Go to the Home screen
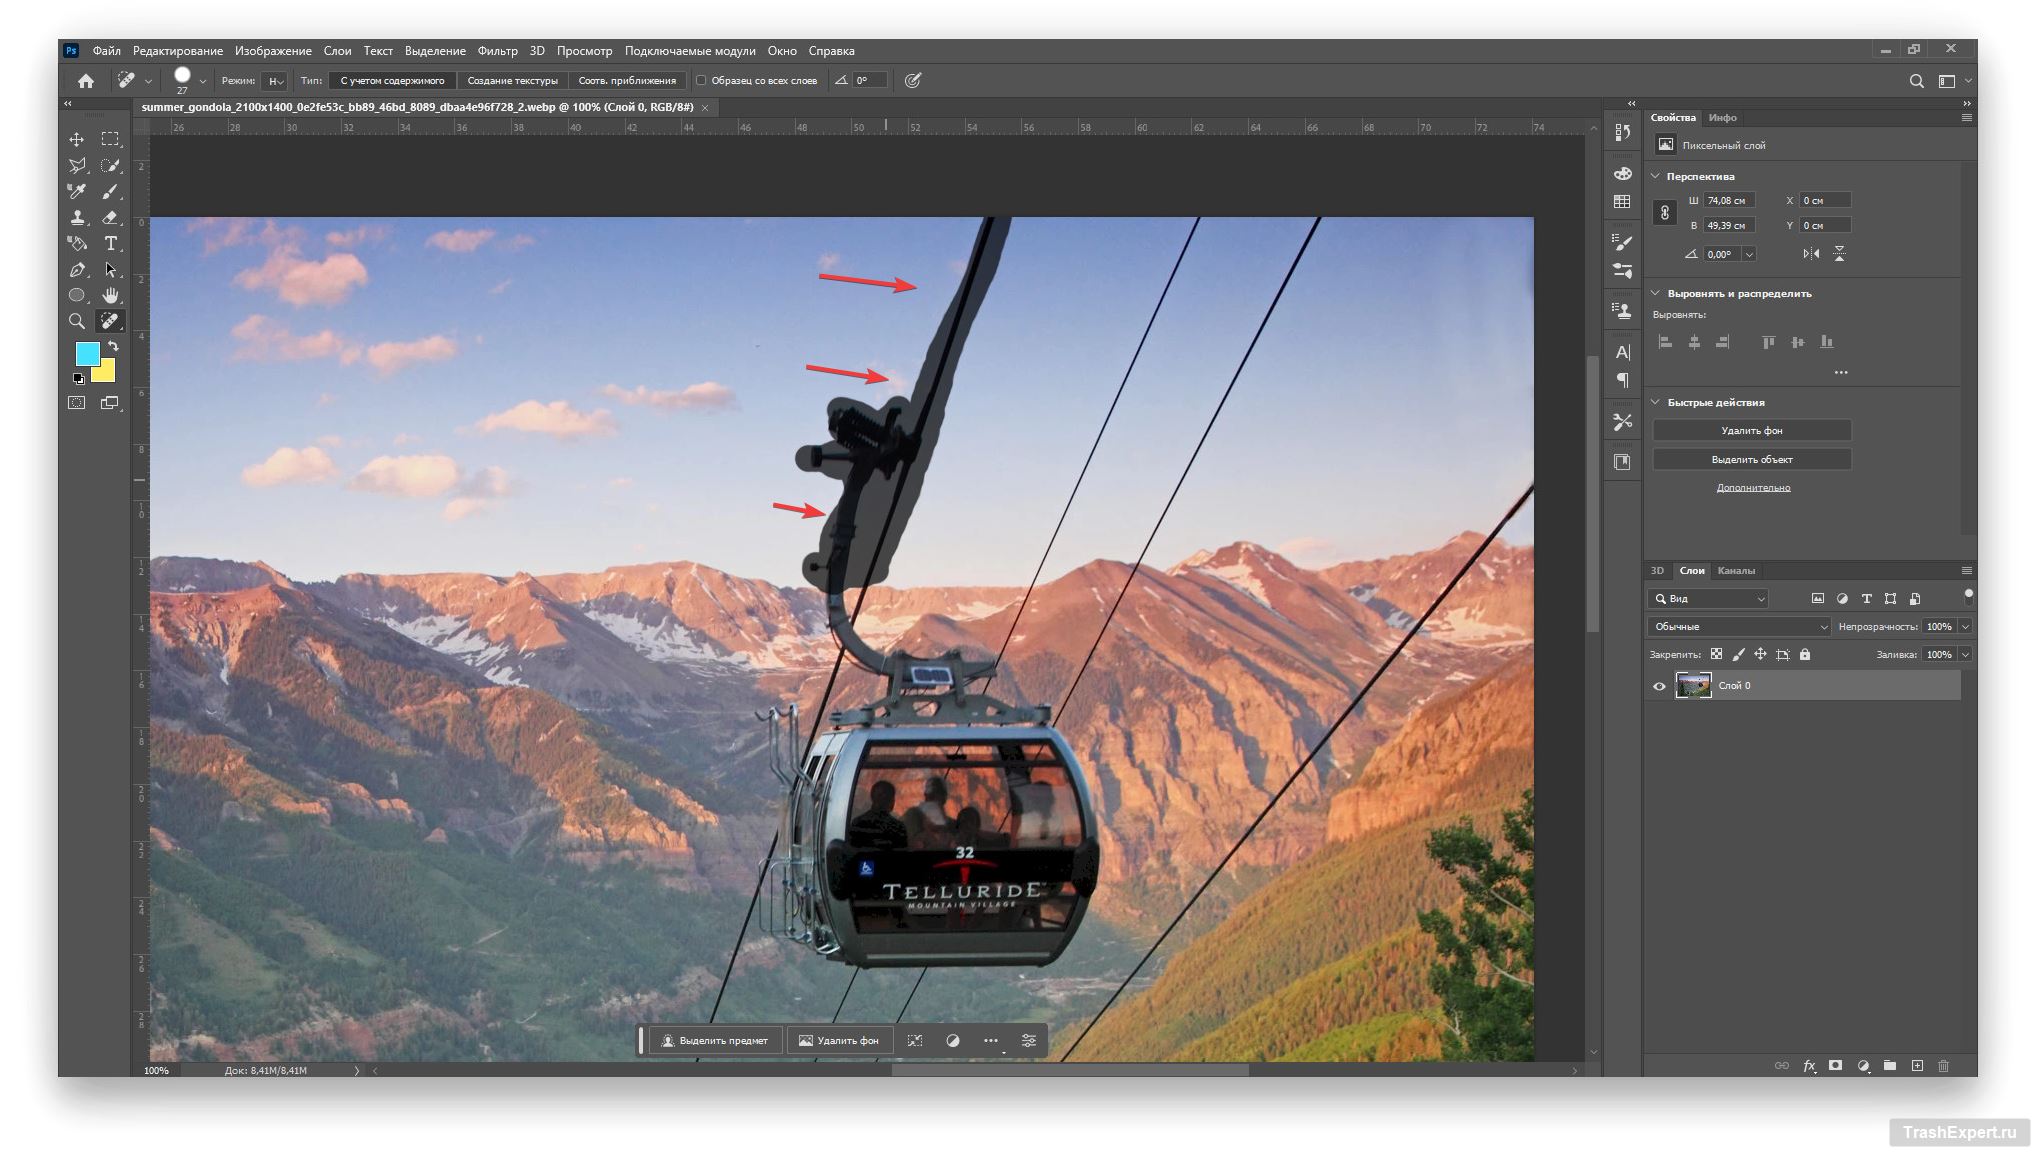2036x1152 pixels. tap(86, 81)
